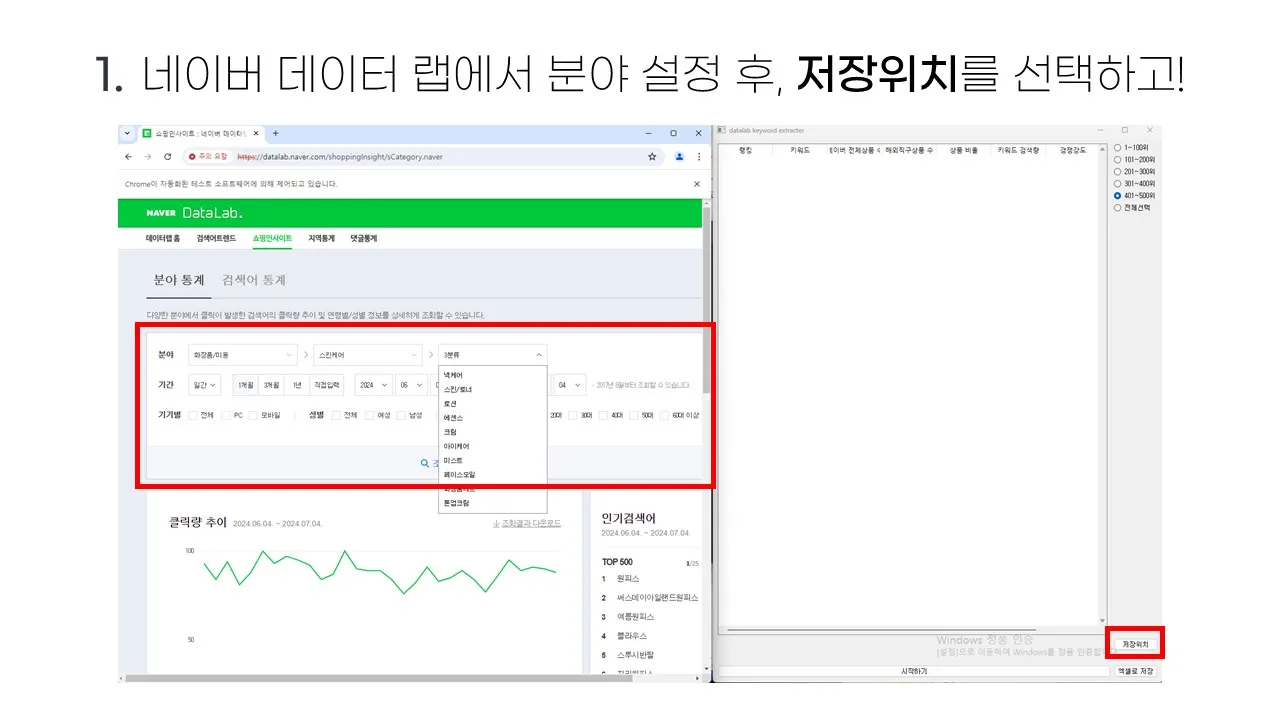Open 검색어트렌드 menu

click(216, 239)
